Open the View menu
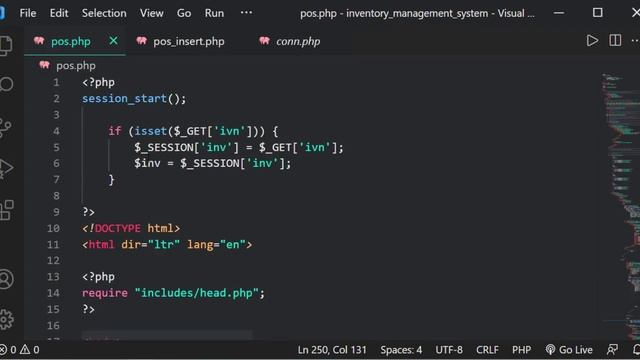Viewport: 640px width, 360px height. click(x=151, y=13)
